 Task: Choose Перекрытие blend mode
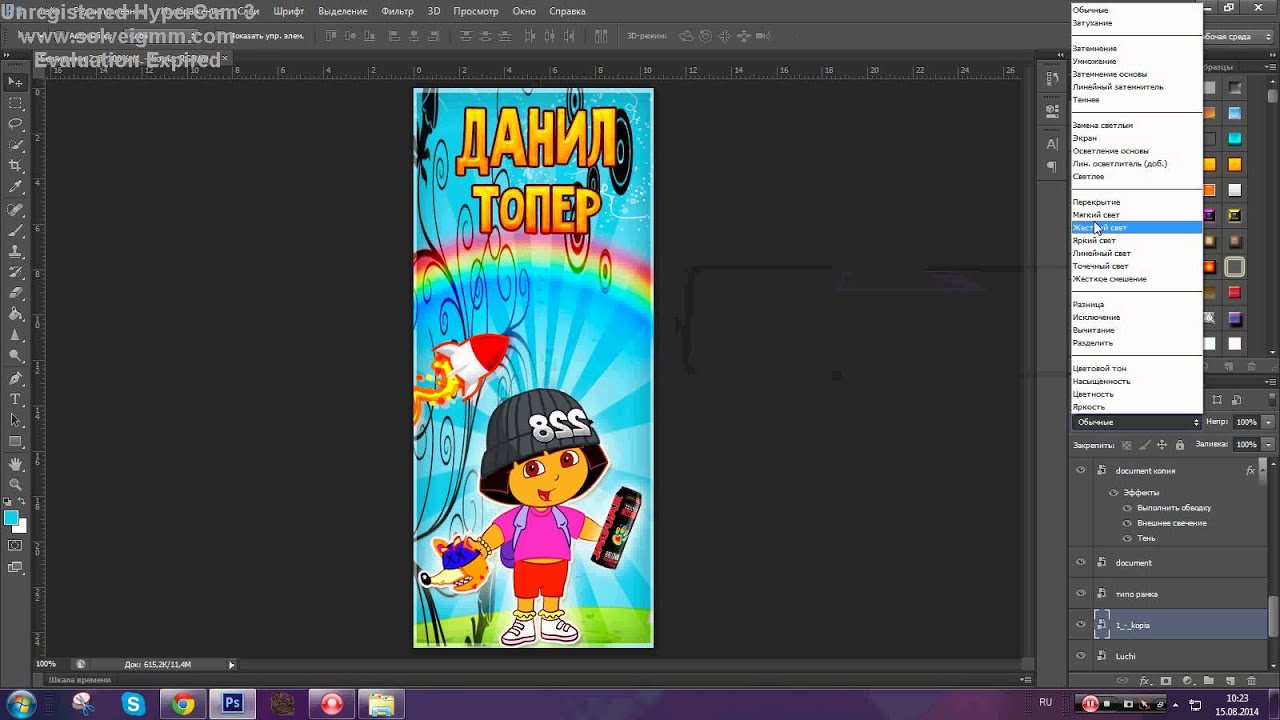click(x=1136, y=202)
